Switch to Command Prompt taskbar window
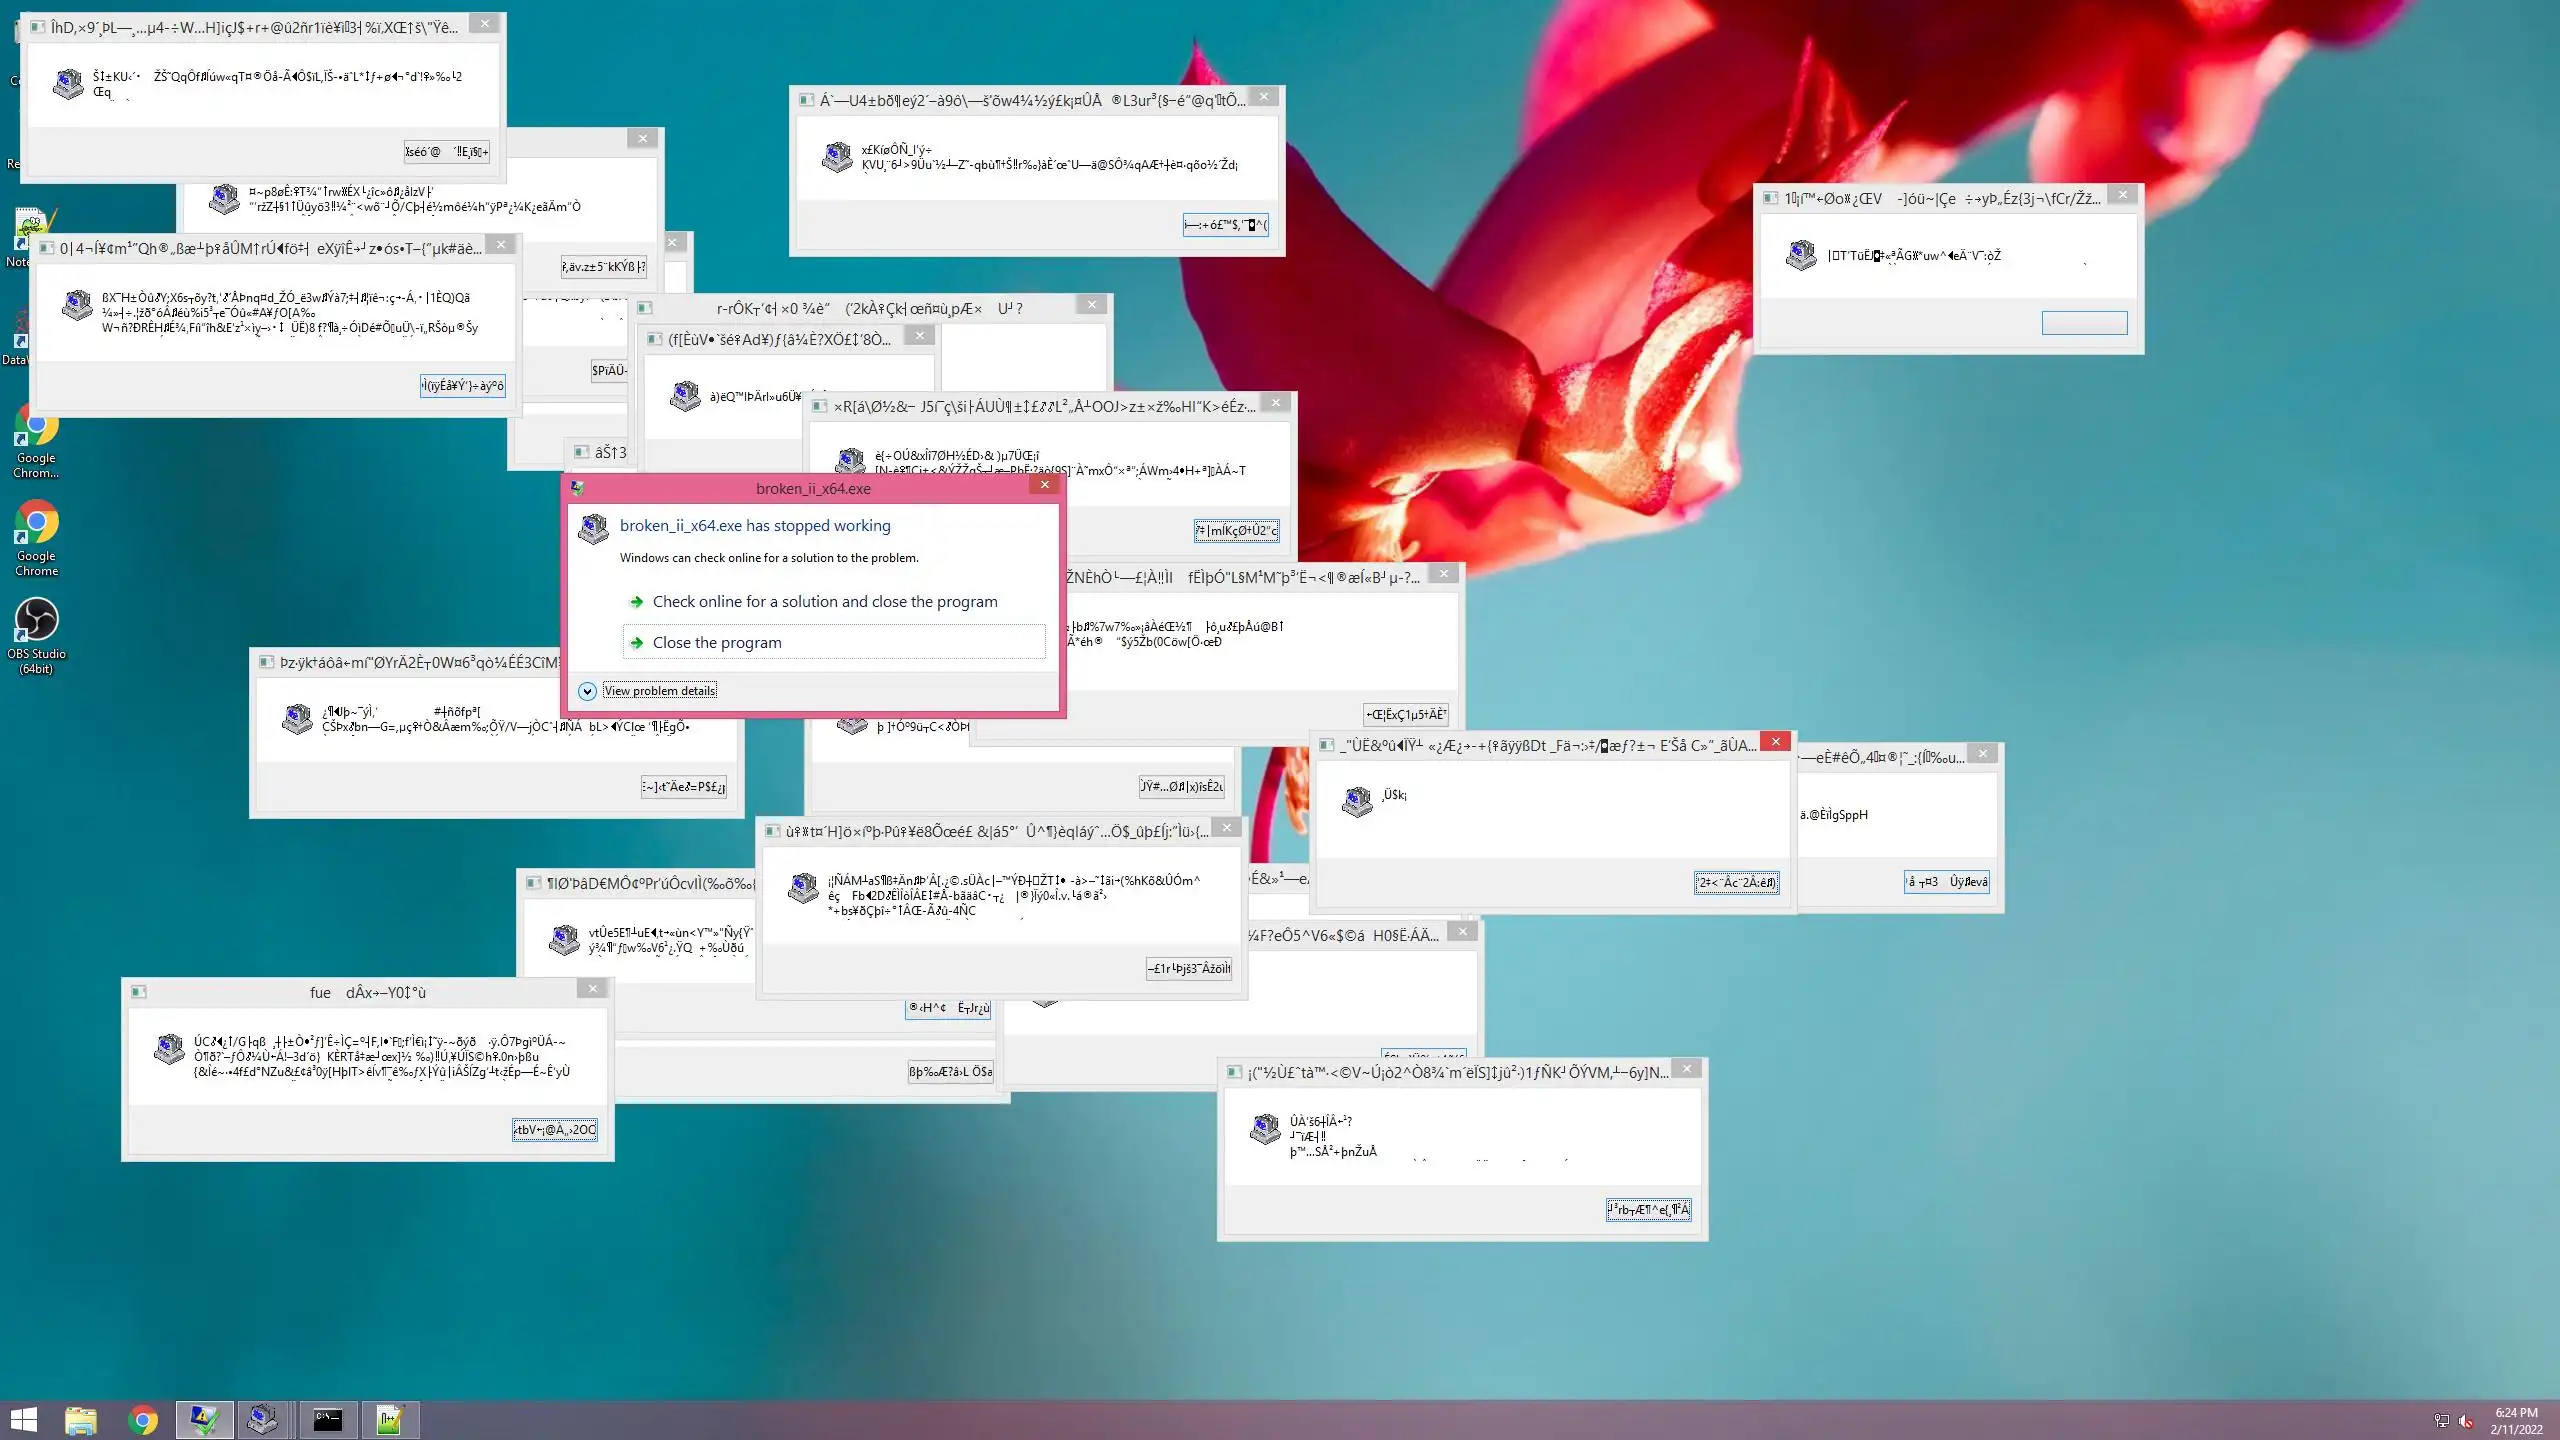 pyautogui.click(x=328, y=1420)
